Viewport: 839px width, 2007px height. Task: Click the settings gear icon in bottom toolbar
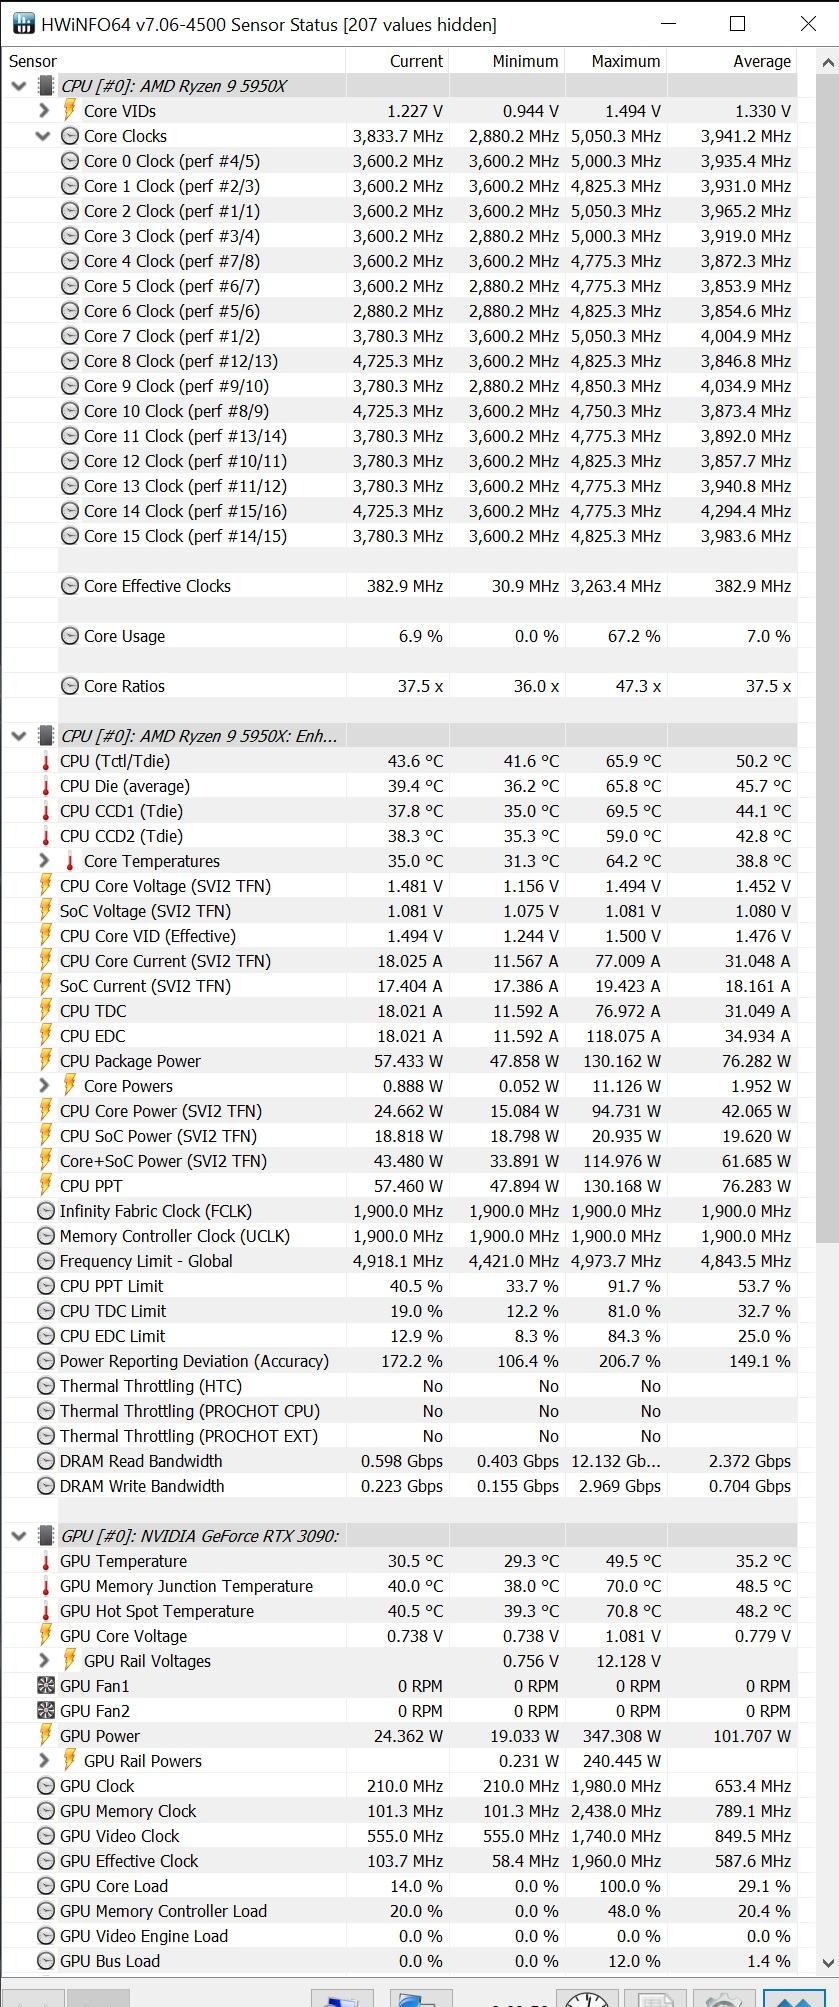tap(723, 1996)
